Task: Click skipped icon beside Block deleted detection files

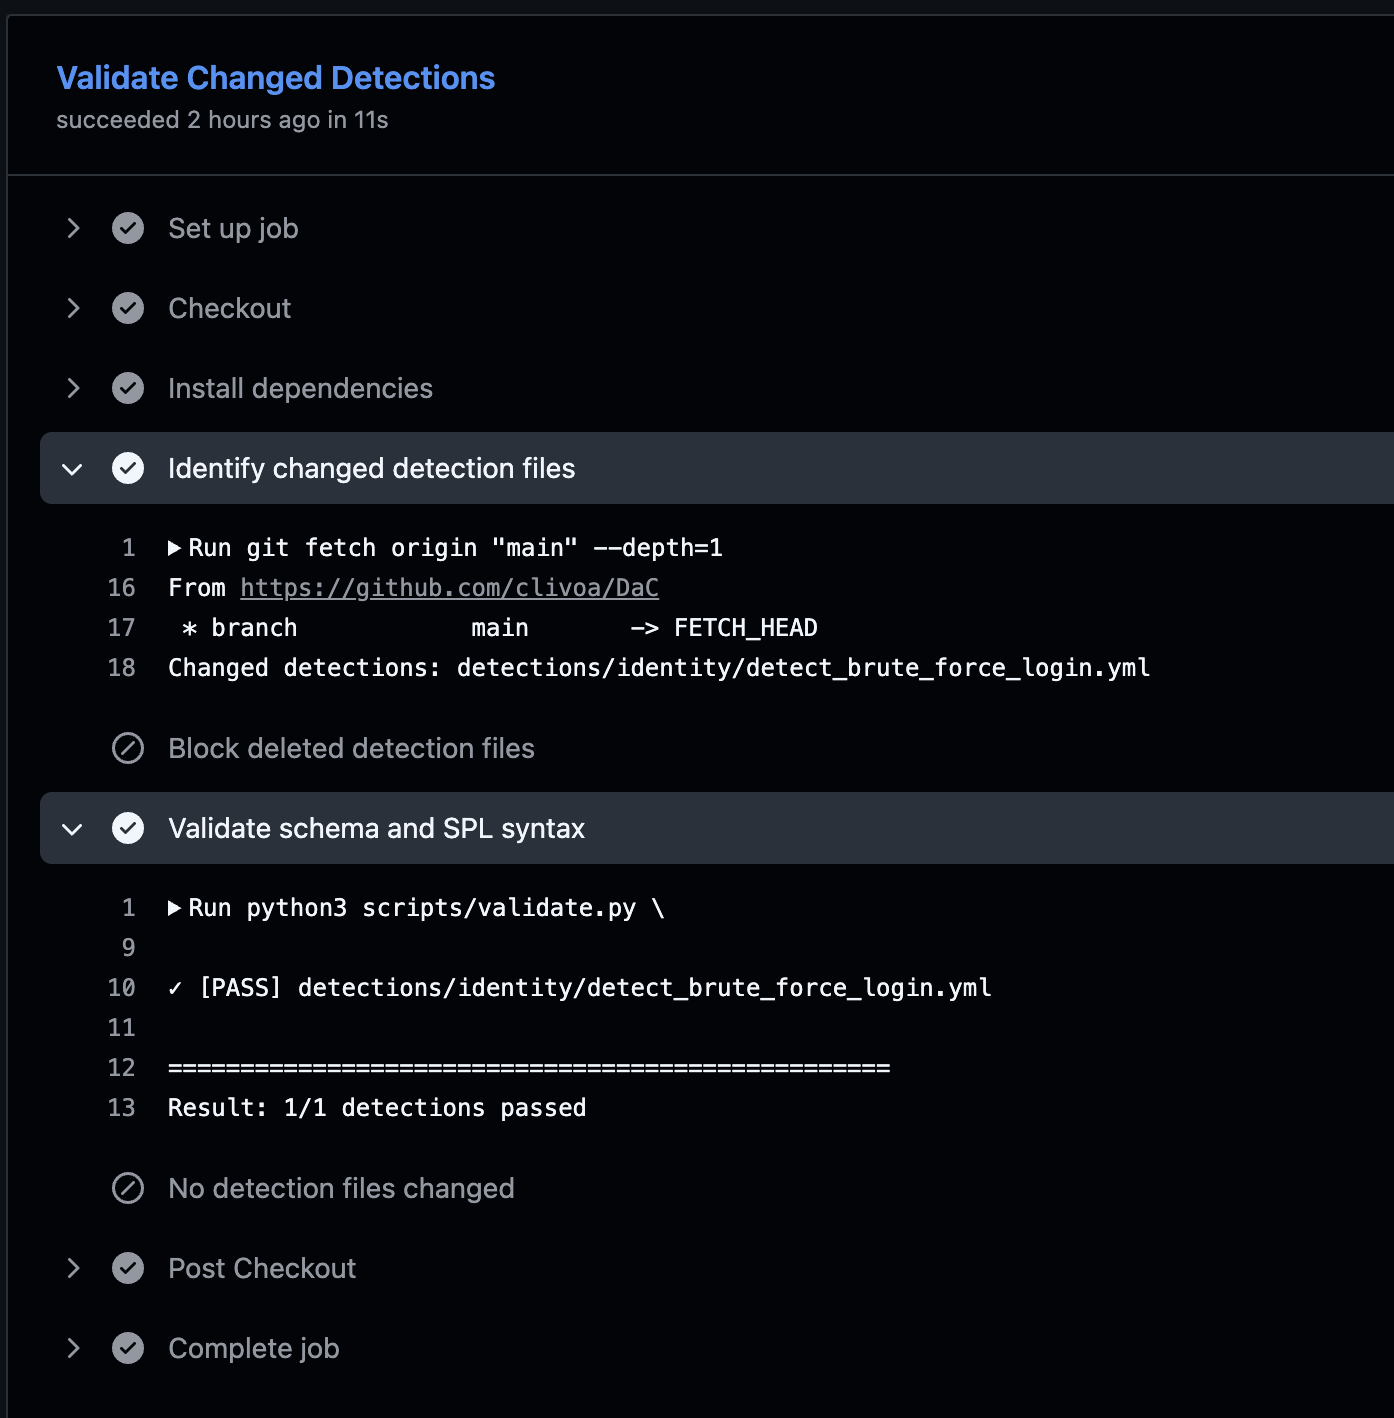Action: point(128,748)
